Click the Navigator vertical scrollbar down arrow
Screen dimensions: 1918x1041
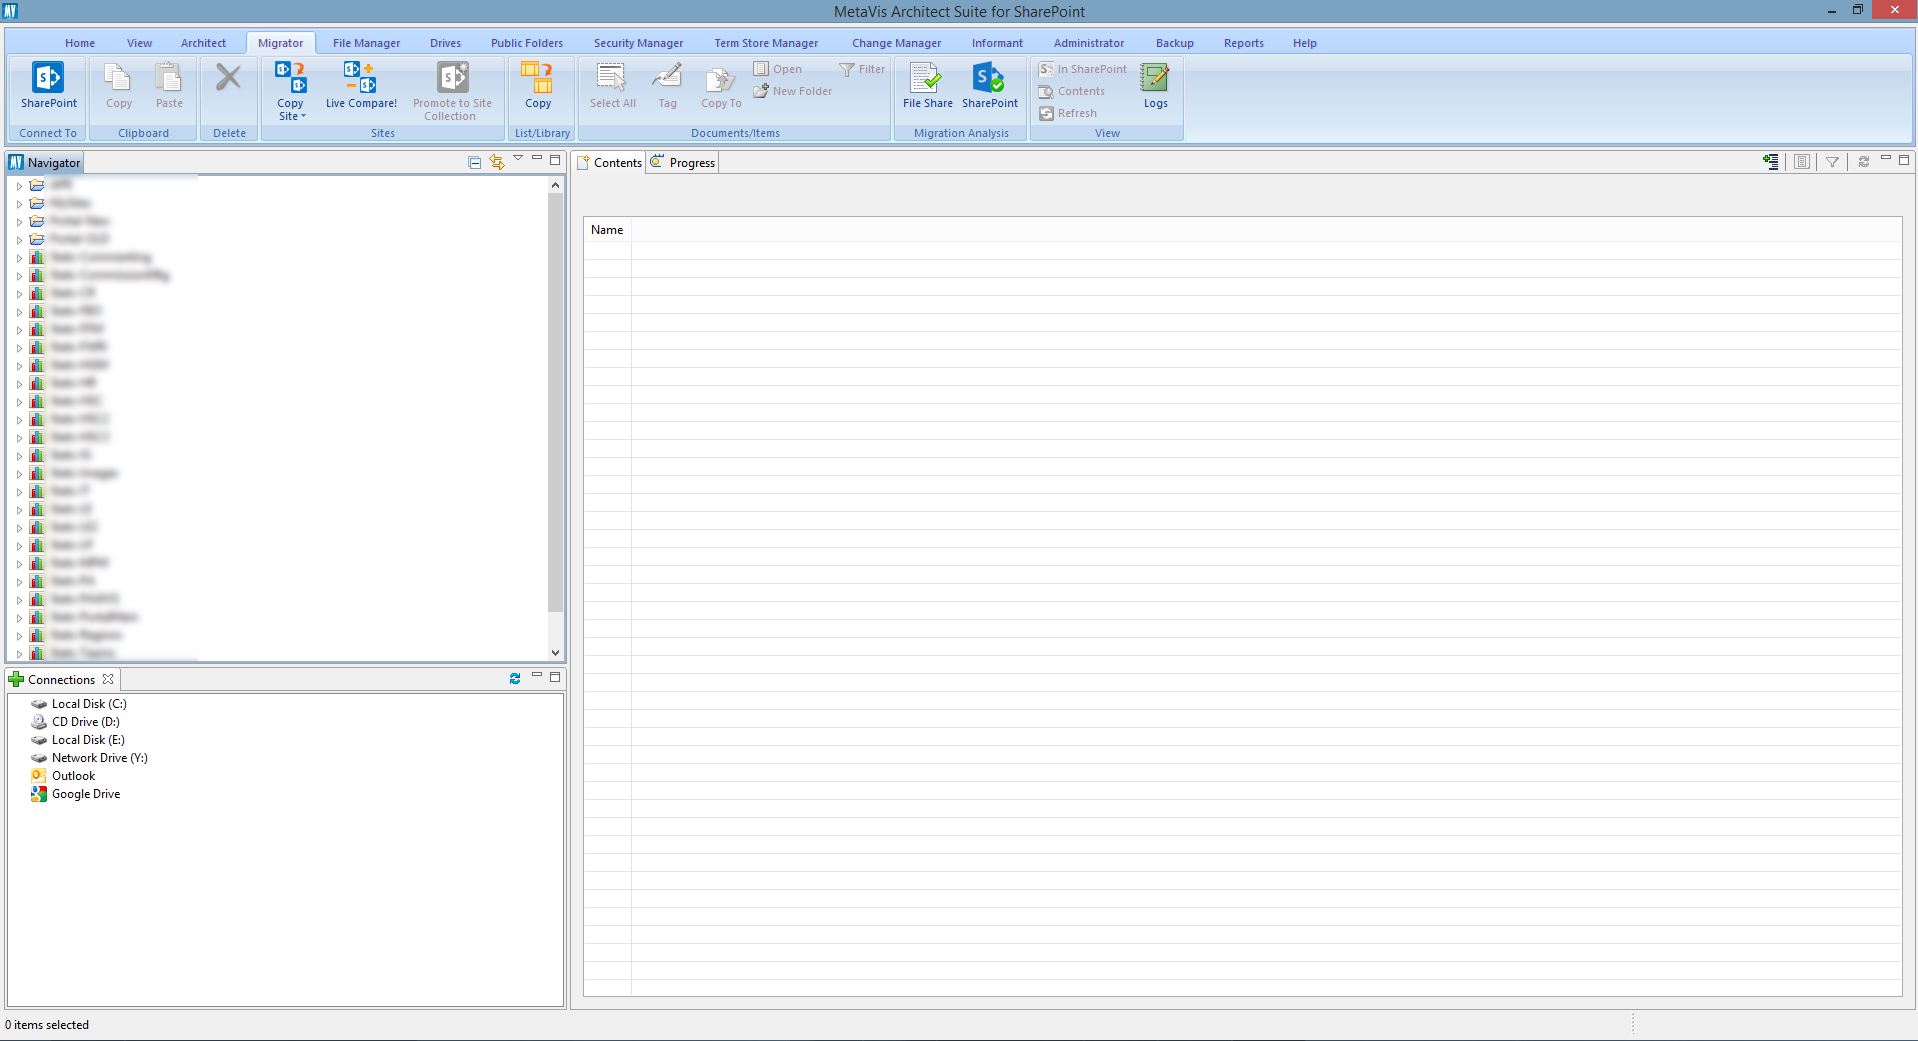click(x=555, y=653)
